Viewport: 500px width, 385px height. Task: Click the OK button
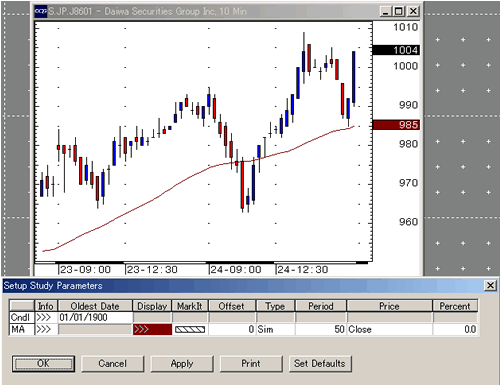(x=43, y=363)
